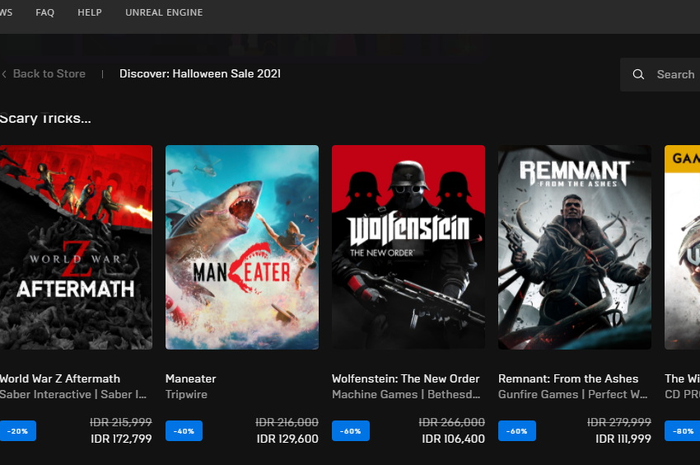Click Wolfenstein: The New Order title text

405,378
